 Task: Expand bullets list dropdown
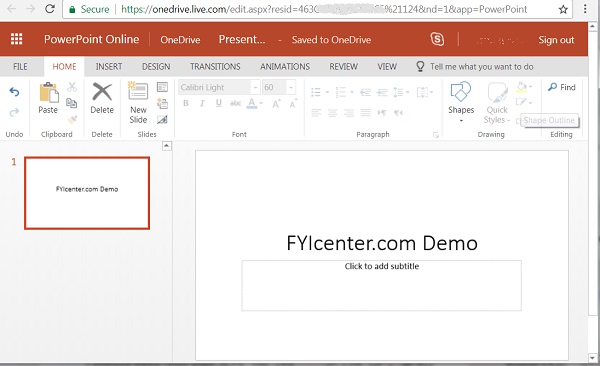point(327,92)
